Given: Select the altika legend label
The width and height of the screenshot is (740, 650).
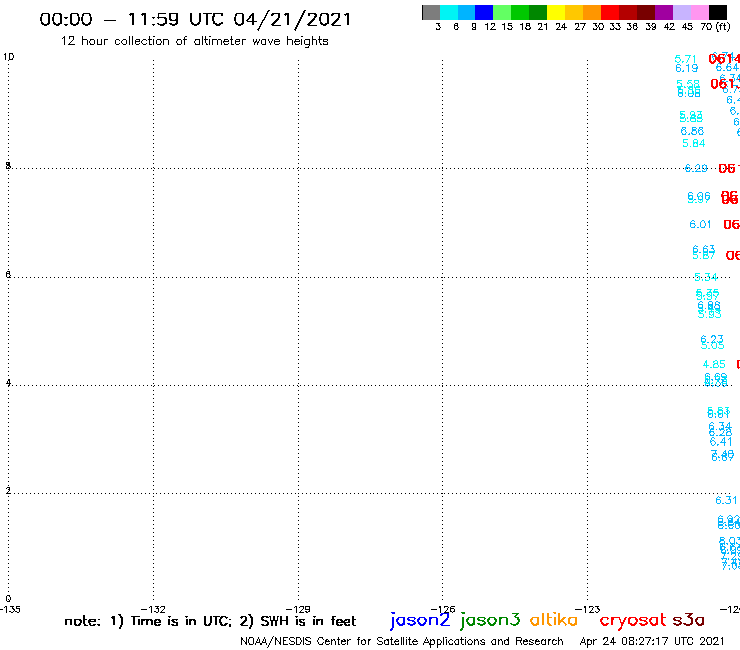Looking at the screenshot, I should [x=553, y=620].
